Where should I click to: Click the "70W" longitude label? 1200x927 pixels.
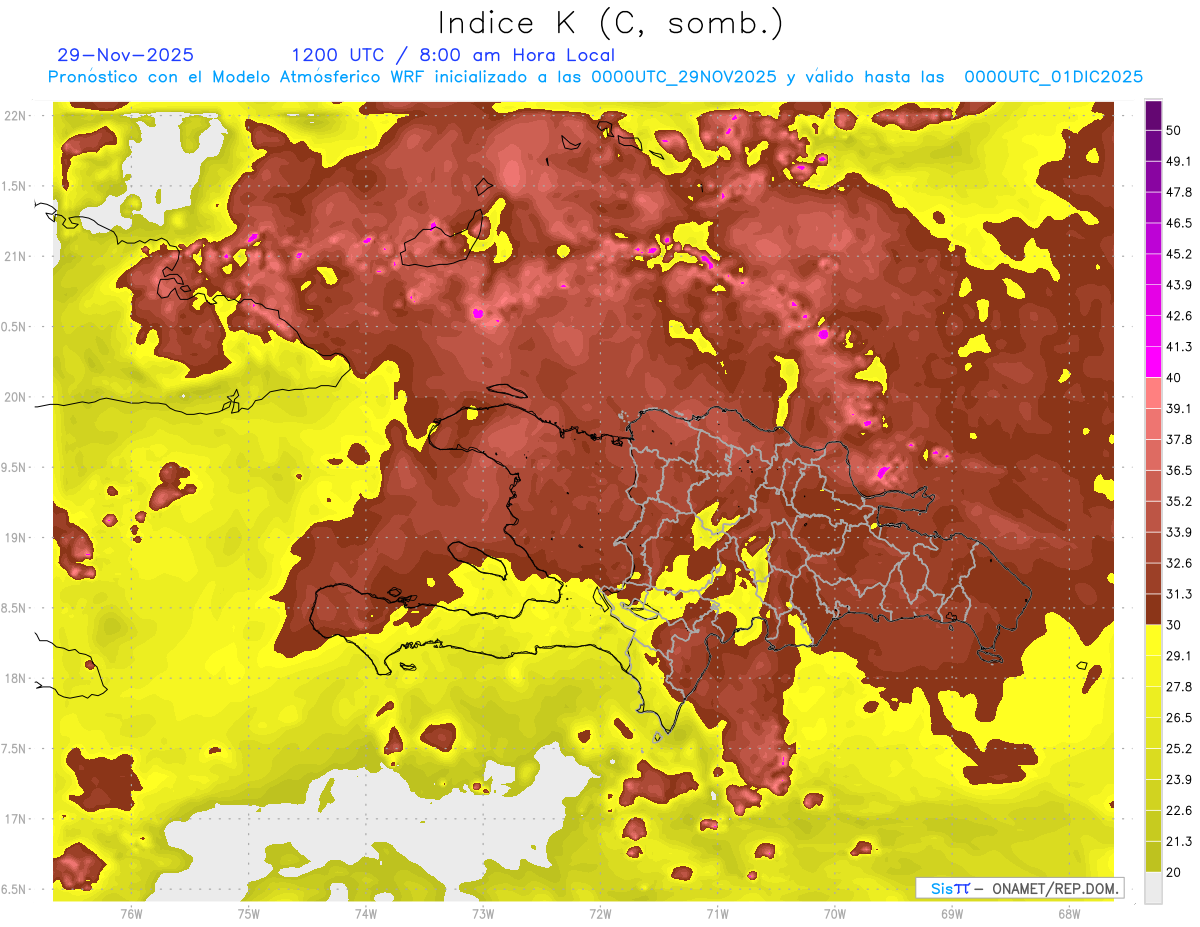[835, 914]
